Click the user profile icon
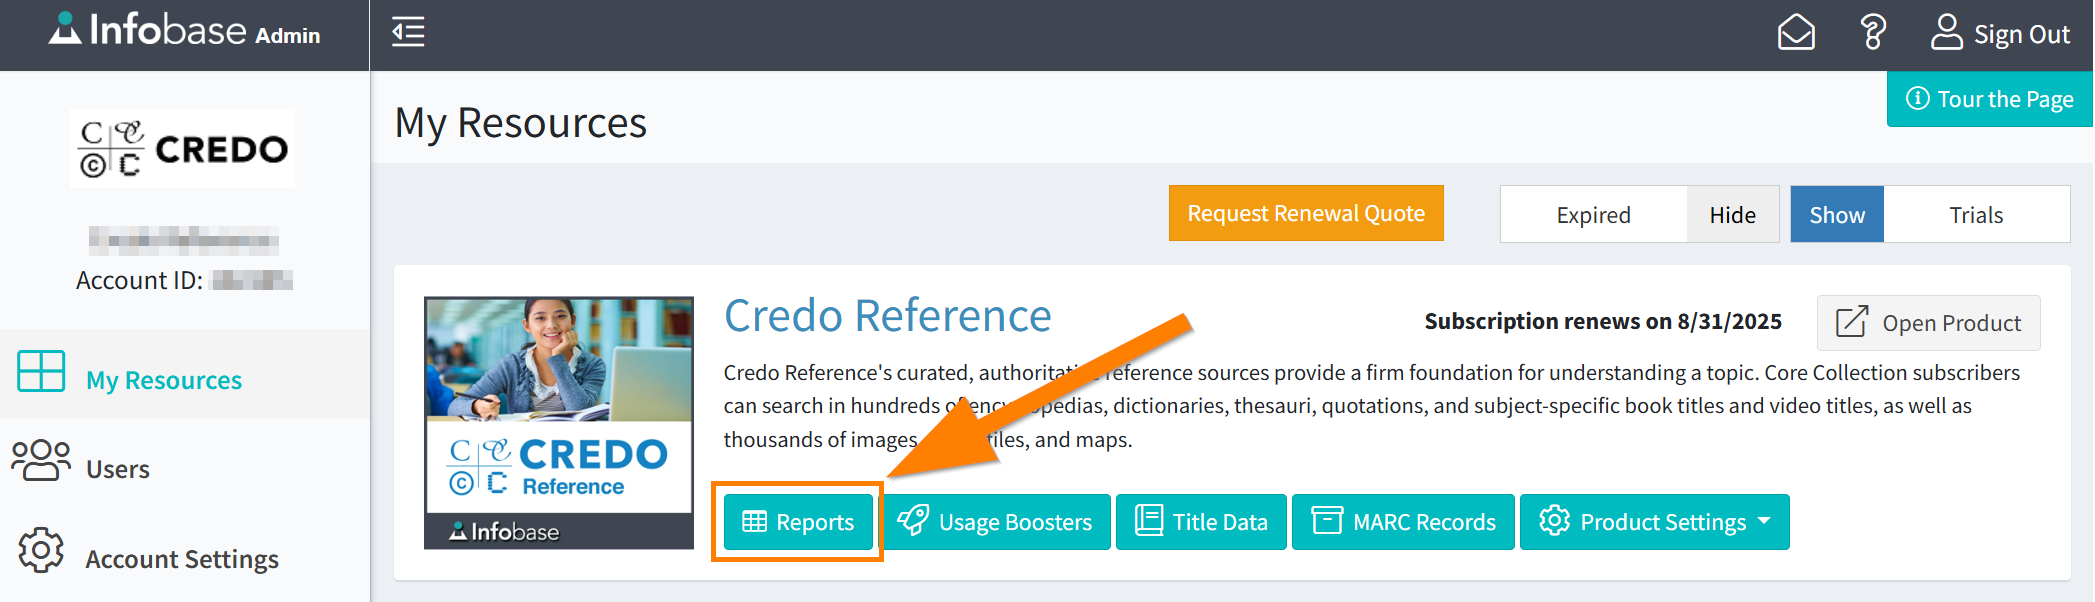This screenshot has width=2095, height=602. point(1946,32)
